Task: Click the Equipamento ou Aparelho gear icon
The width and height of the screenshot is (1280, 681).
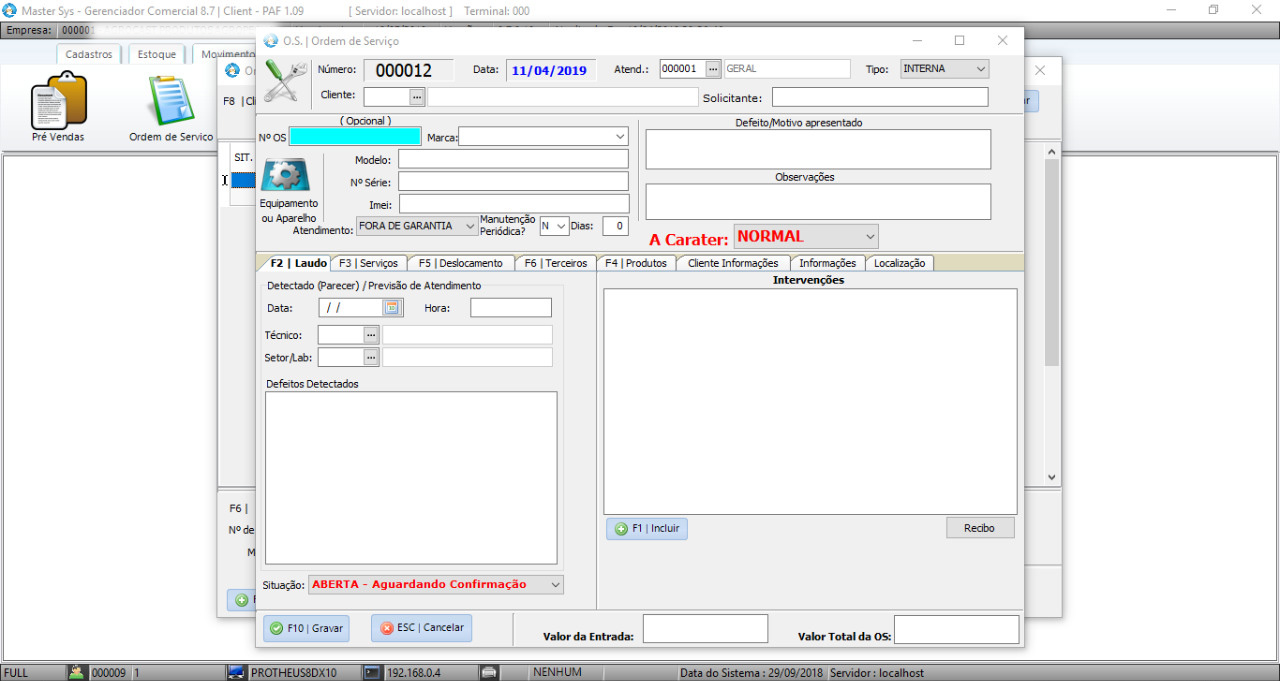Action: 285,174
